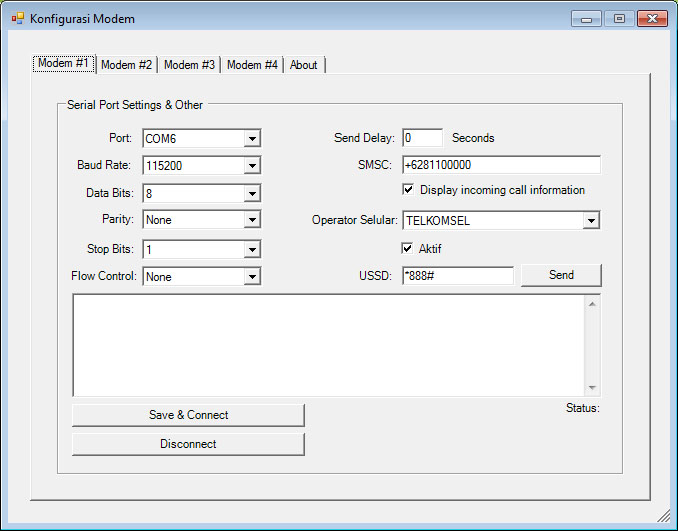Screen dimensions: 678x531
Task: Uncheck the Aktif checkbox
Action: click(x=408, y=248)
